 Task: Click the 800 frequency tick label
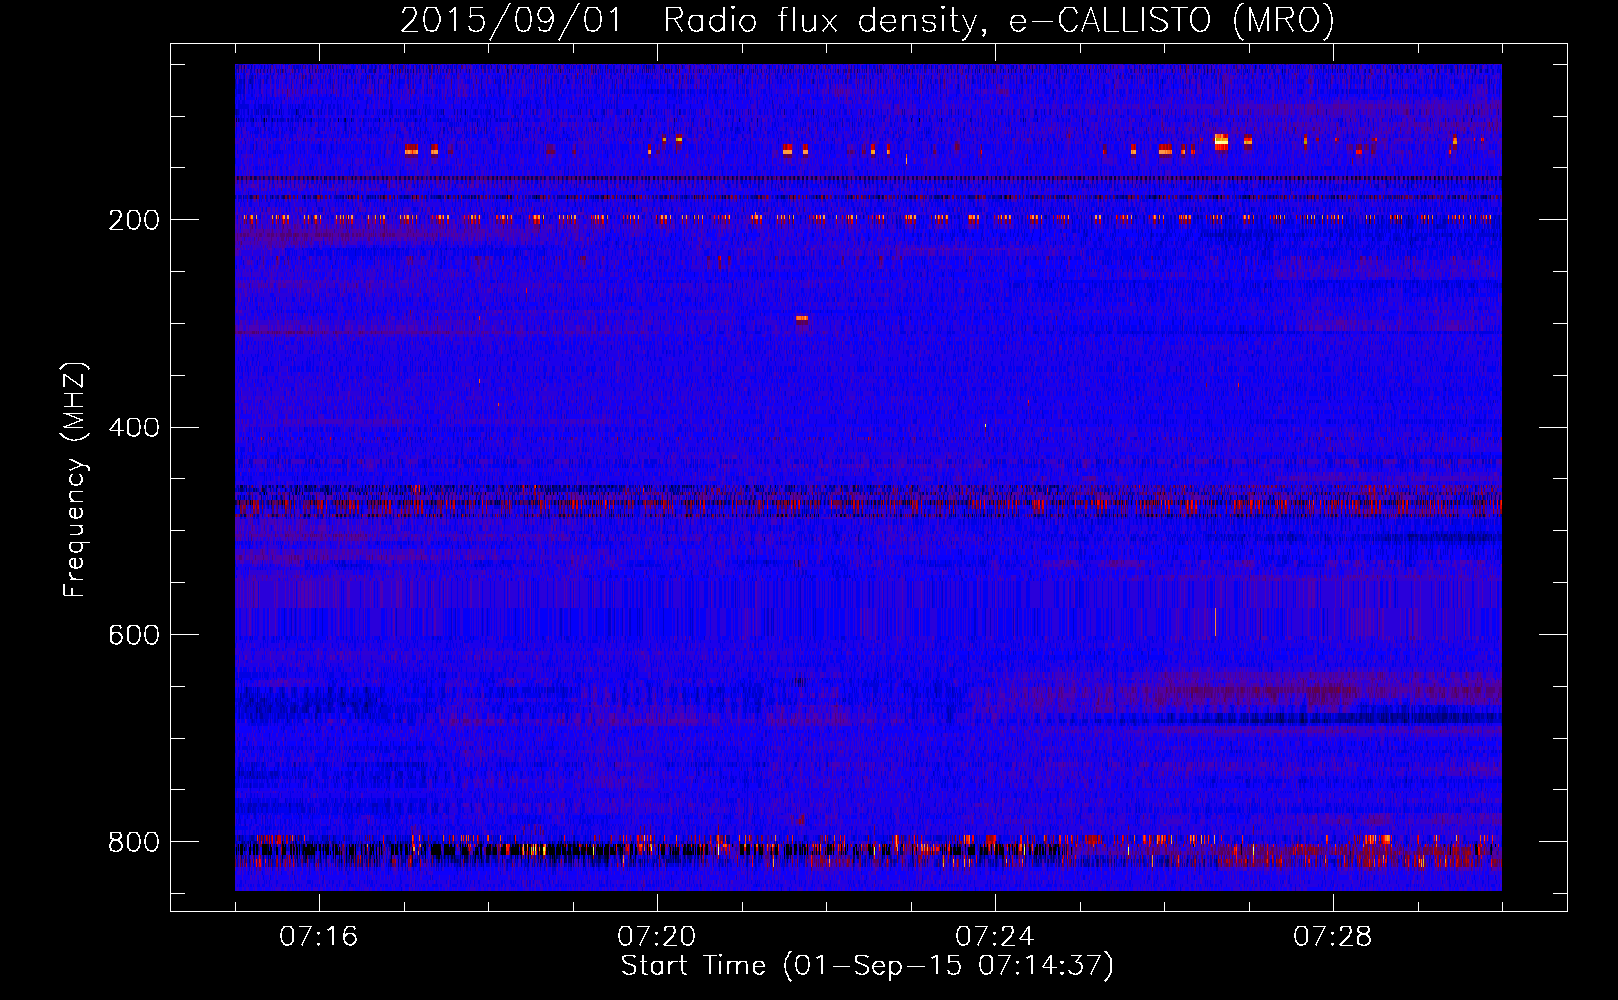click(133, 842)
